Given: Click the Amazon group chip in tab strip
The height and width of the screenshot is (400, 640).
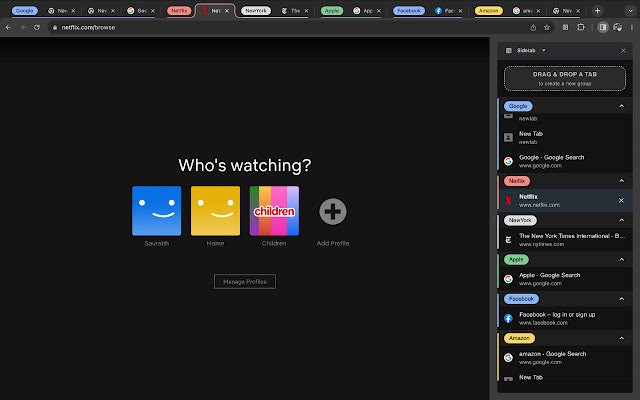Looking at the screenshot, I should 489,11.
